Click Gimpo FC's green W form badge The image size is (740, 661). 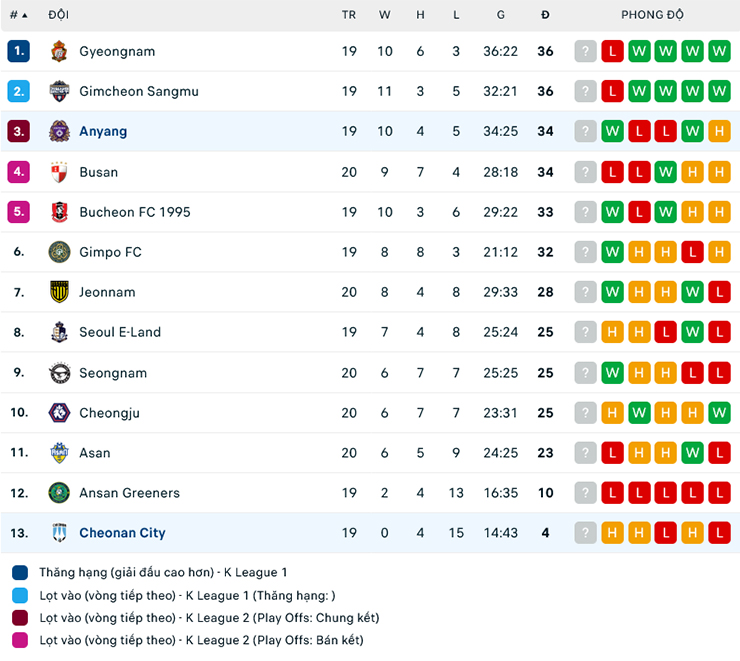612,252
